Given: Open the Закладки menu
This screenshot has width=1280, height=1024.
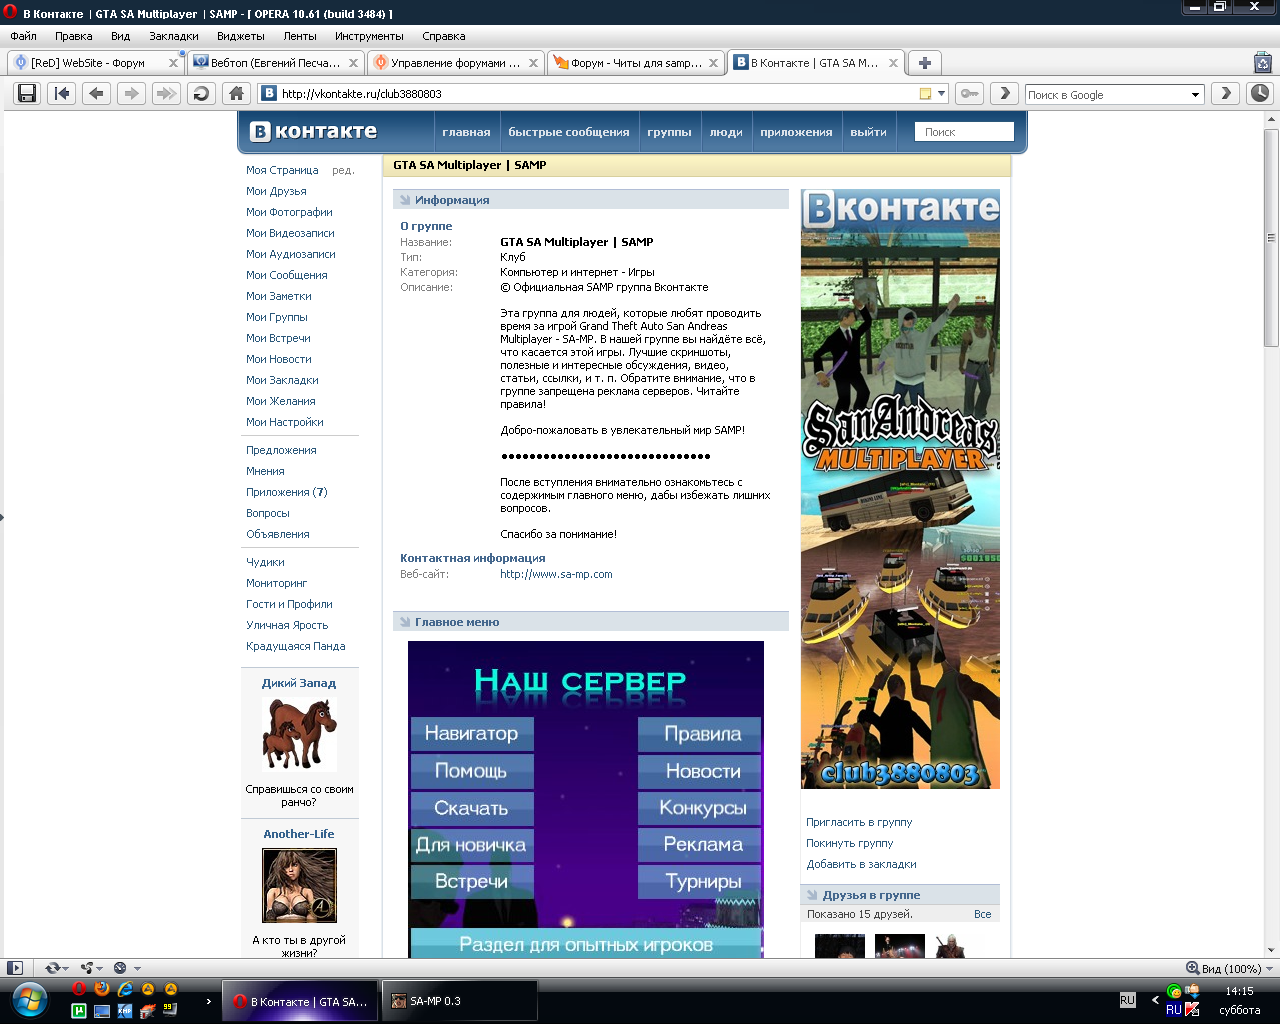Looking at the screenshot, I should [174, 36].
